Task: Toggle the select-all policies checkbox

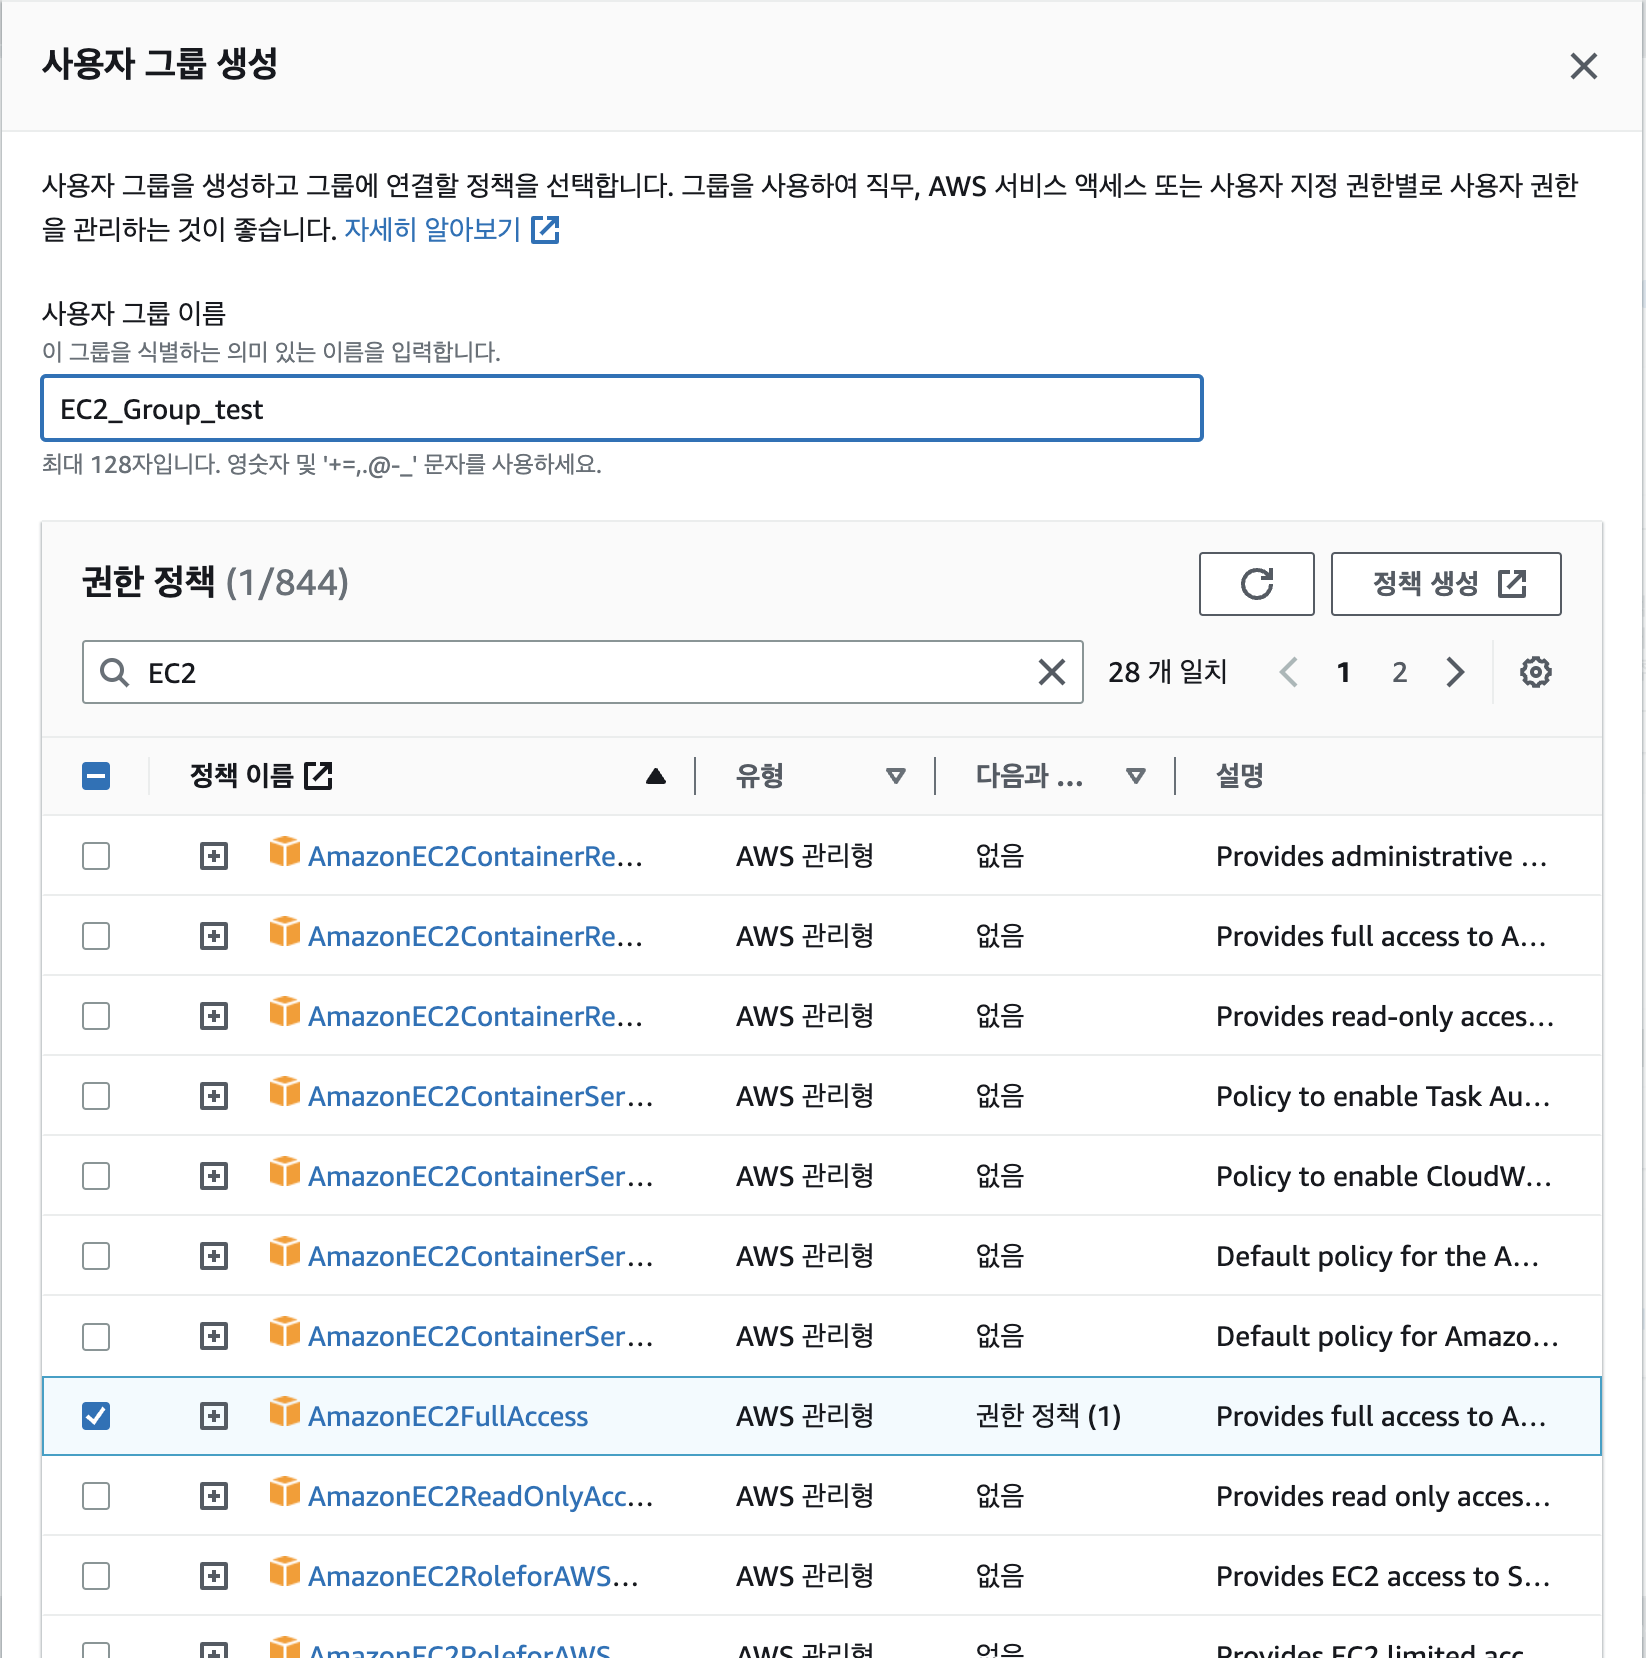Action: click(x=96, y=776)
